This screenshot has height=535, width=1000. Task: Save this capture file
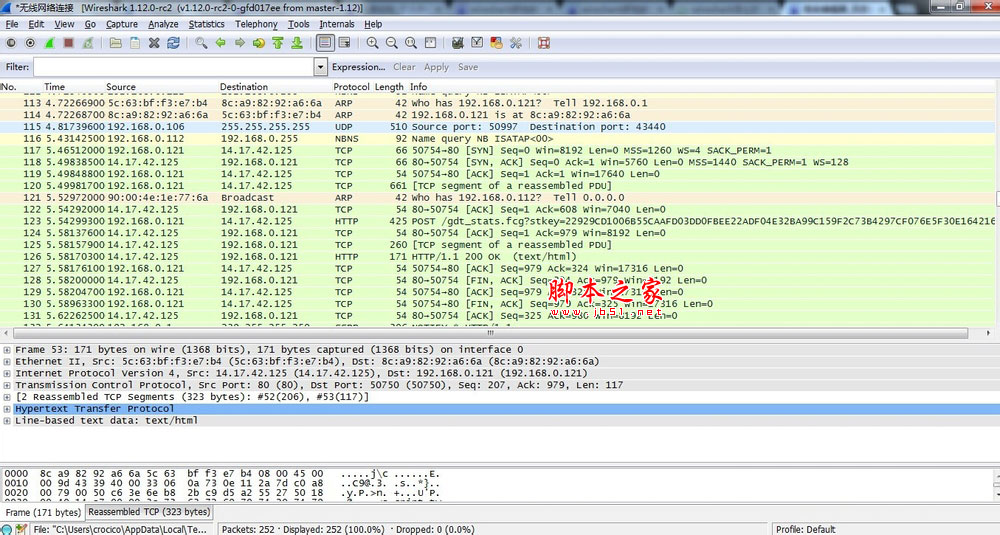[x=135, y=43]
